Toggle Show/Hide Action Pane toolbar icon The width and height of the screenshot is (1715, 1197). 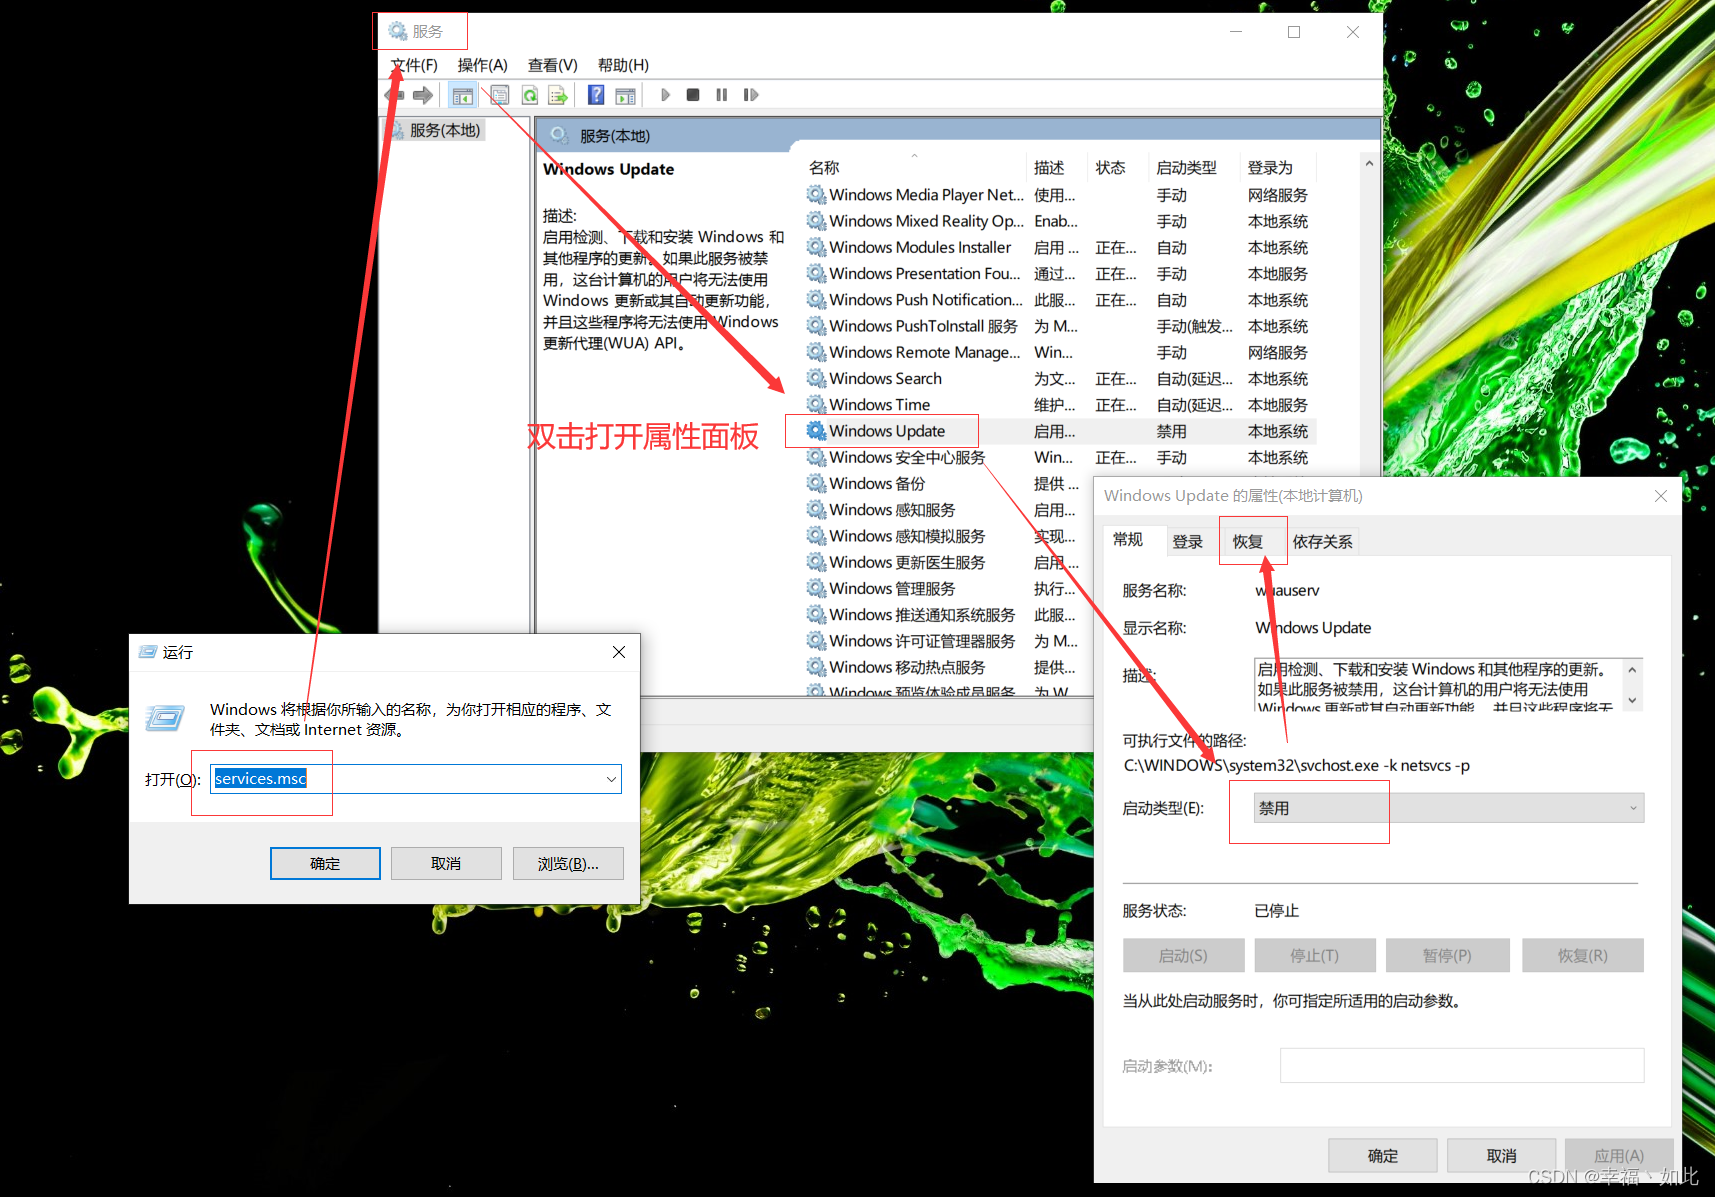point(625,95)
